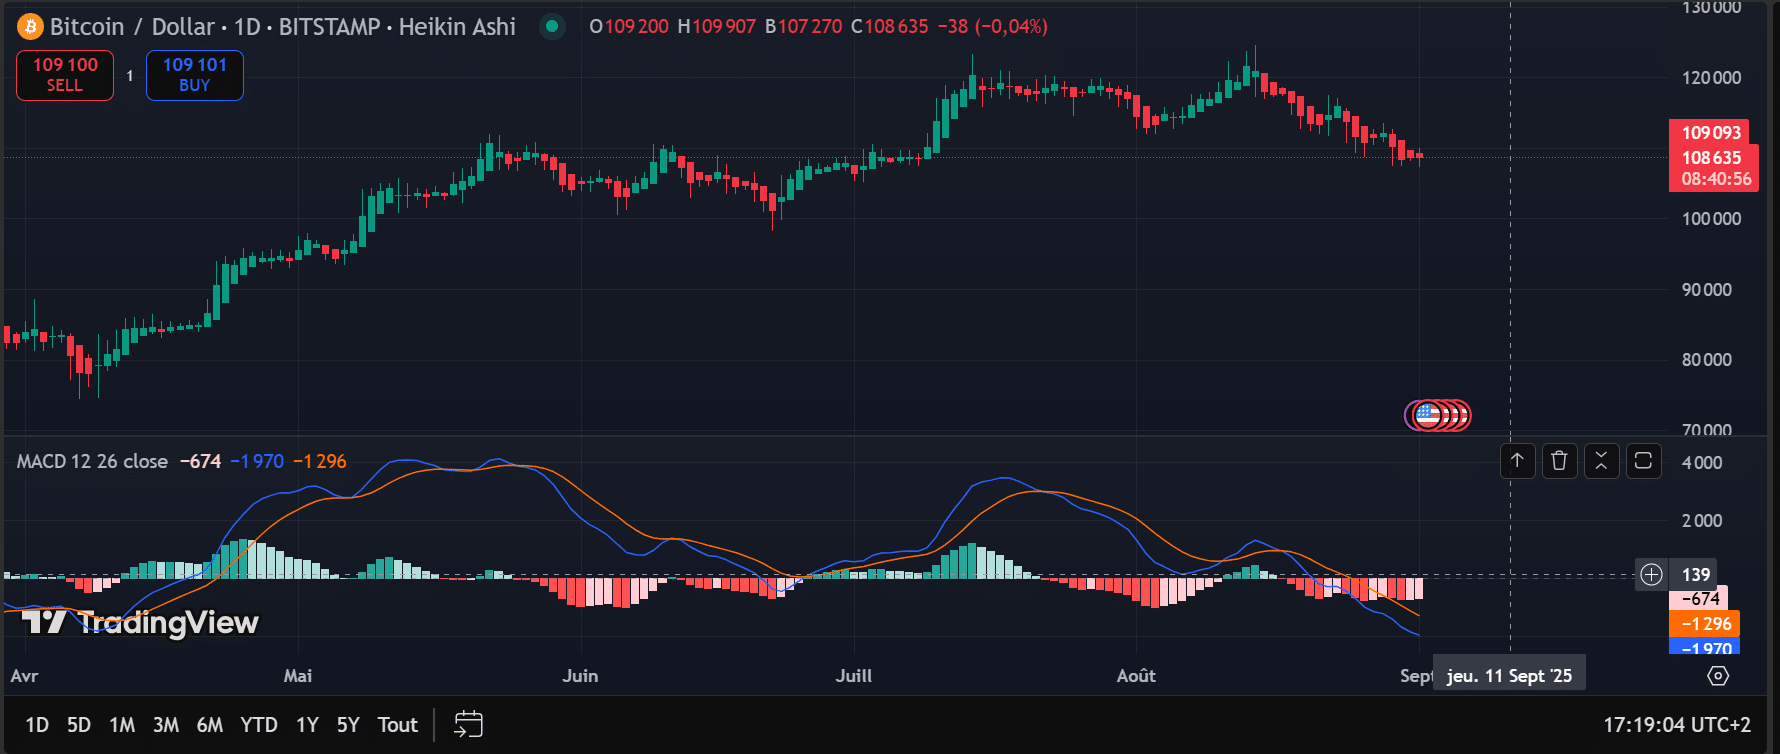Click the MACD 12 26 close legend

[x=92, y=461]
